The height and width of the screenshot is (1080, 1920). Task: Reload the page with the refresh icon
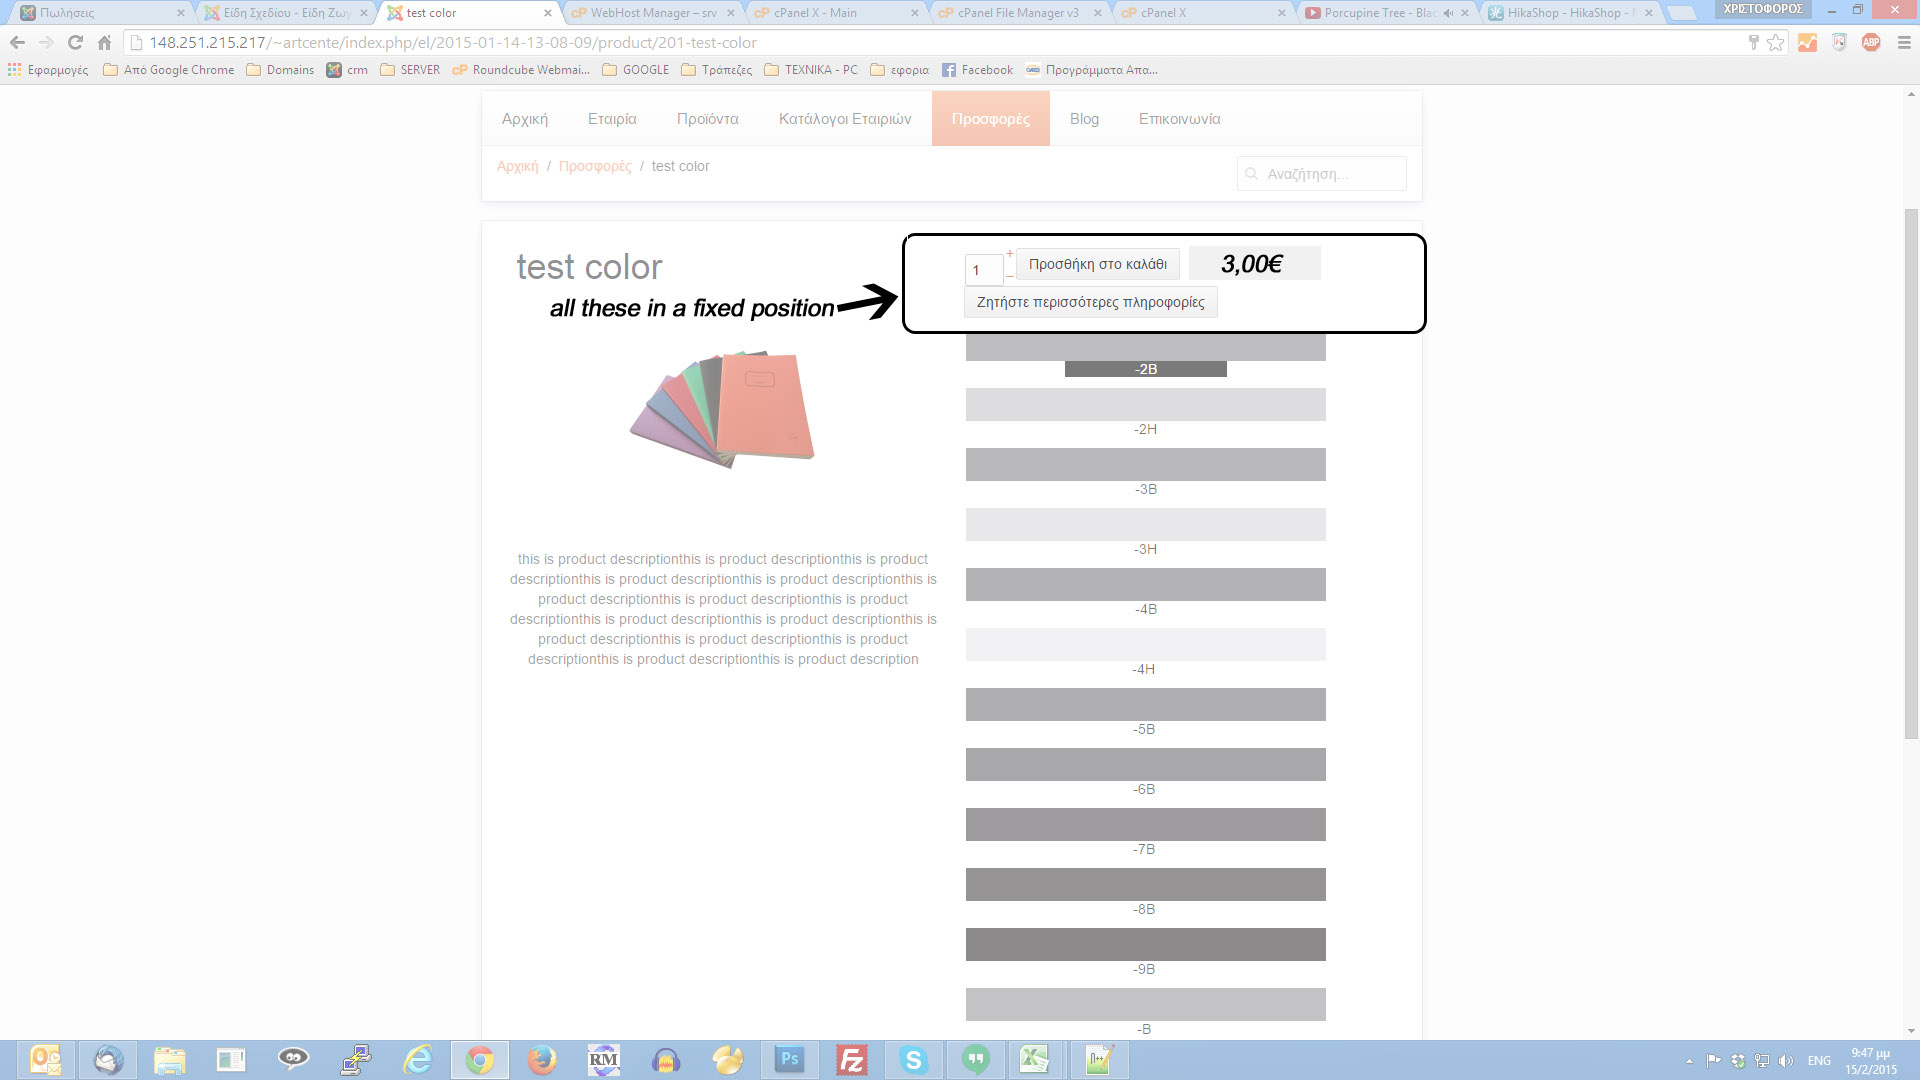[x=75, y=42]
